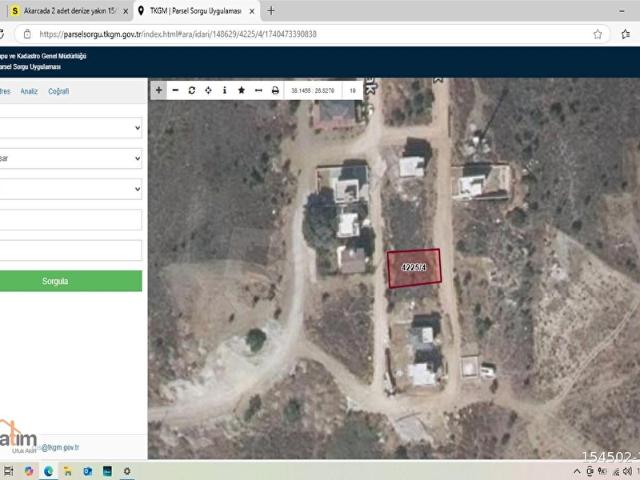Activate the locate crosshair tool on map

point(208,90)
